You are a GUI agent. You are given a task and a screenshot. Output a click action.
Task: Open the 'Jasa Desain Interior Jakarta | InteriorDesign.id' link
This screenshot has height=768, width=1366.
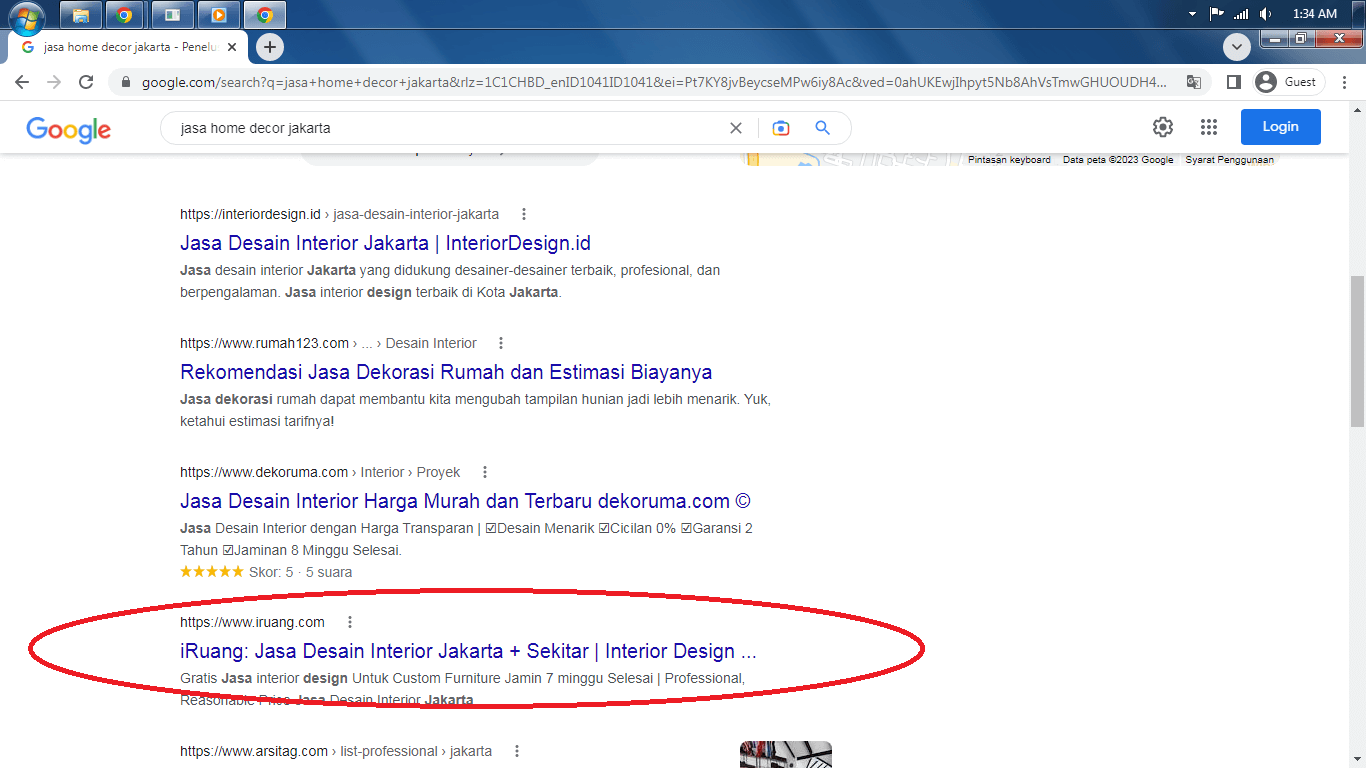click(x=385, y=243)
